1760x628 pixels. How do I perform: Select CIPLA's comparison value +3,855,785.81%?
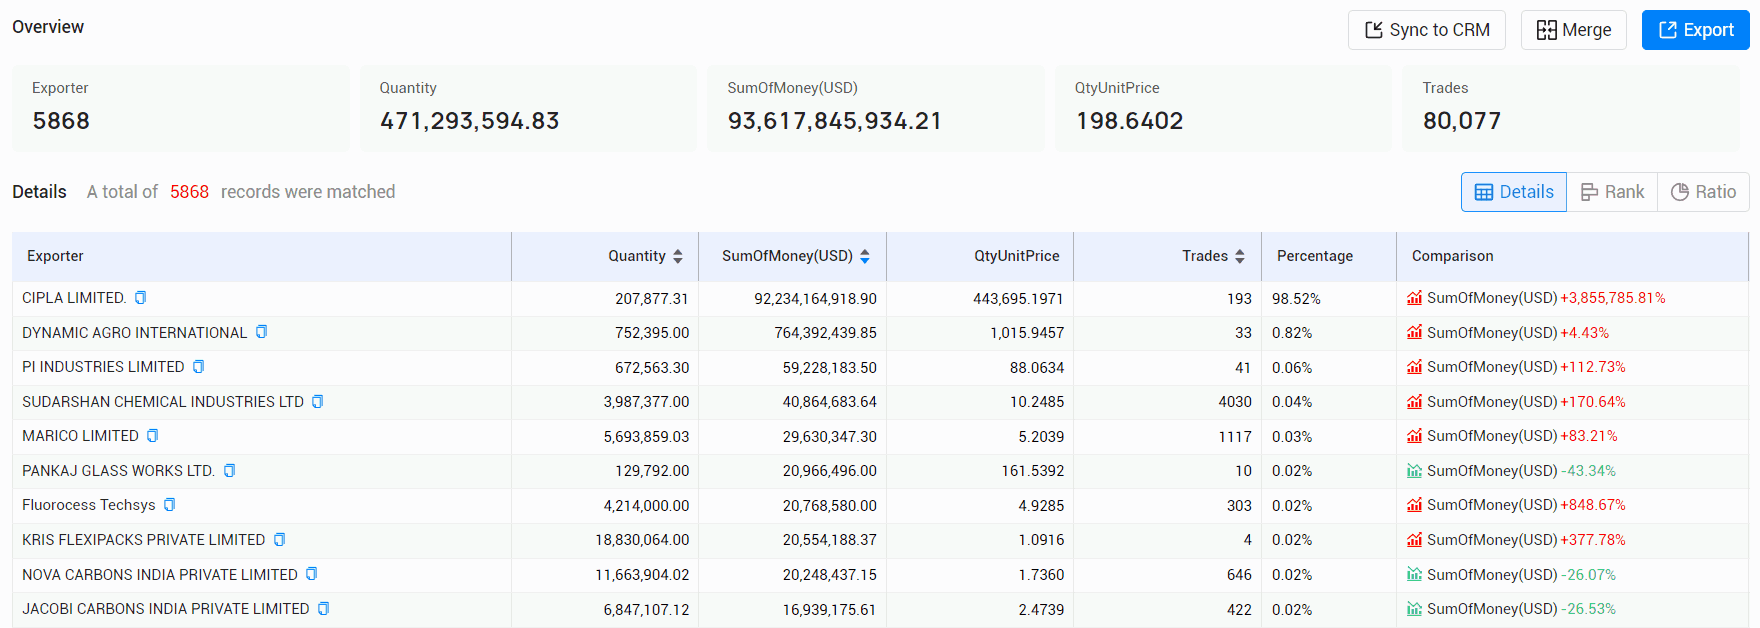click(x=1613, y=298)
